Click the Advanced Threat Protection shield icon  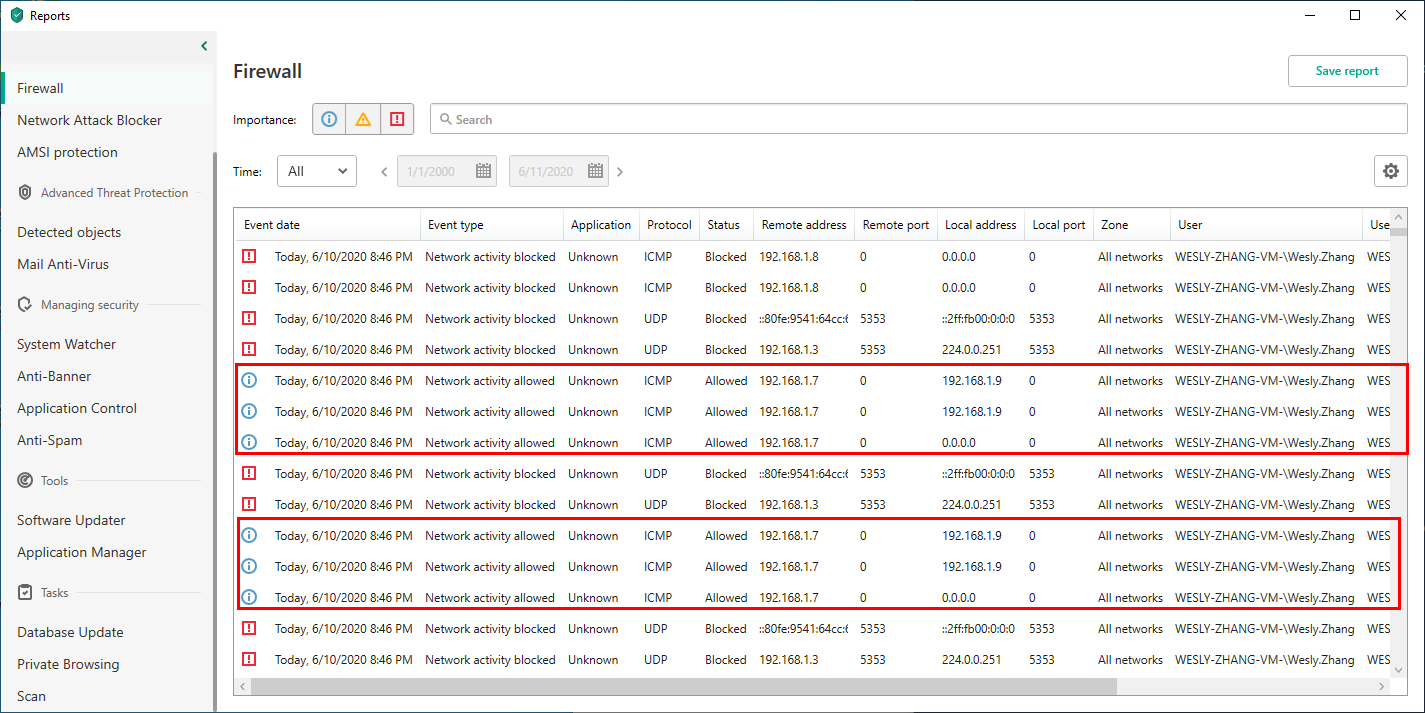pos(26,192)
